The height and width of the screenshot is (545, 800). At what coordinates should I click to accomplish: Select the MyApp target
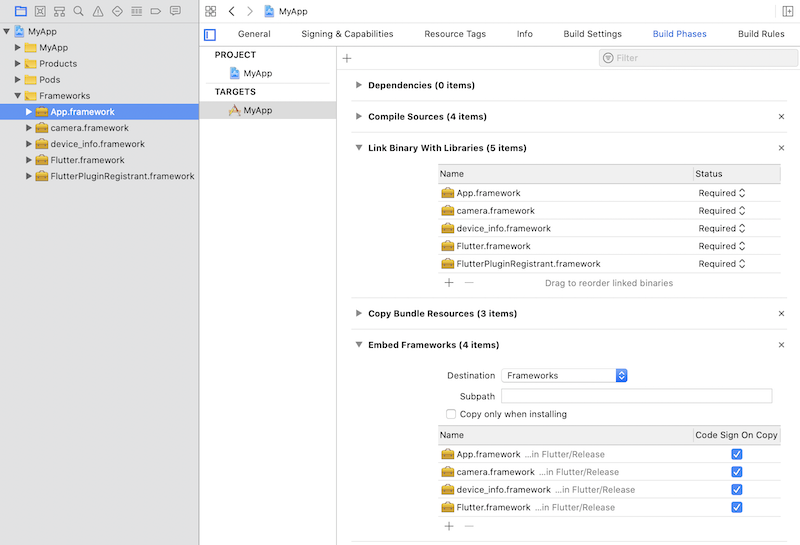pyautogui.click(x=257, y=110)
